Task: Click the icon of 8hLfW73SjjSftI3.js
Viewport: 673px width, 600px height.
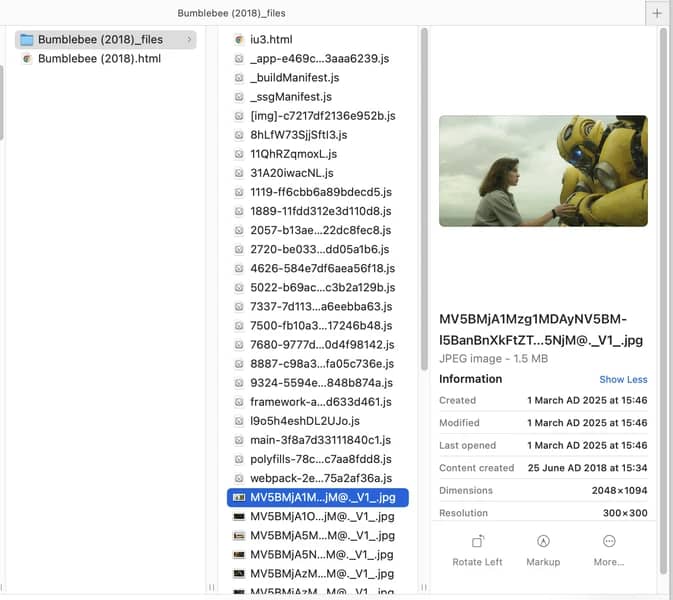Action: click(x=239, y=135)
